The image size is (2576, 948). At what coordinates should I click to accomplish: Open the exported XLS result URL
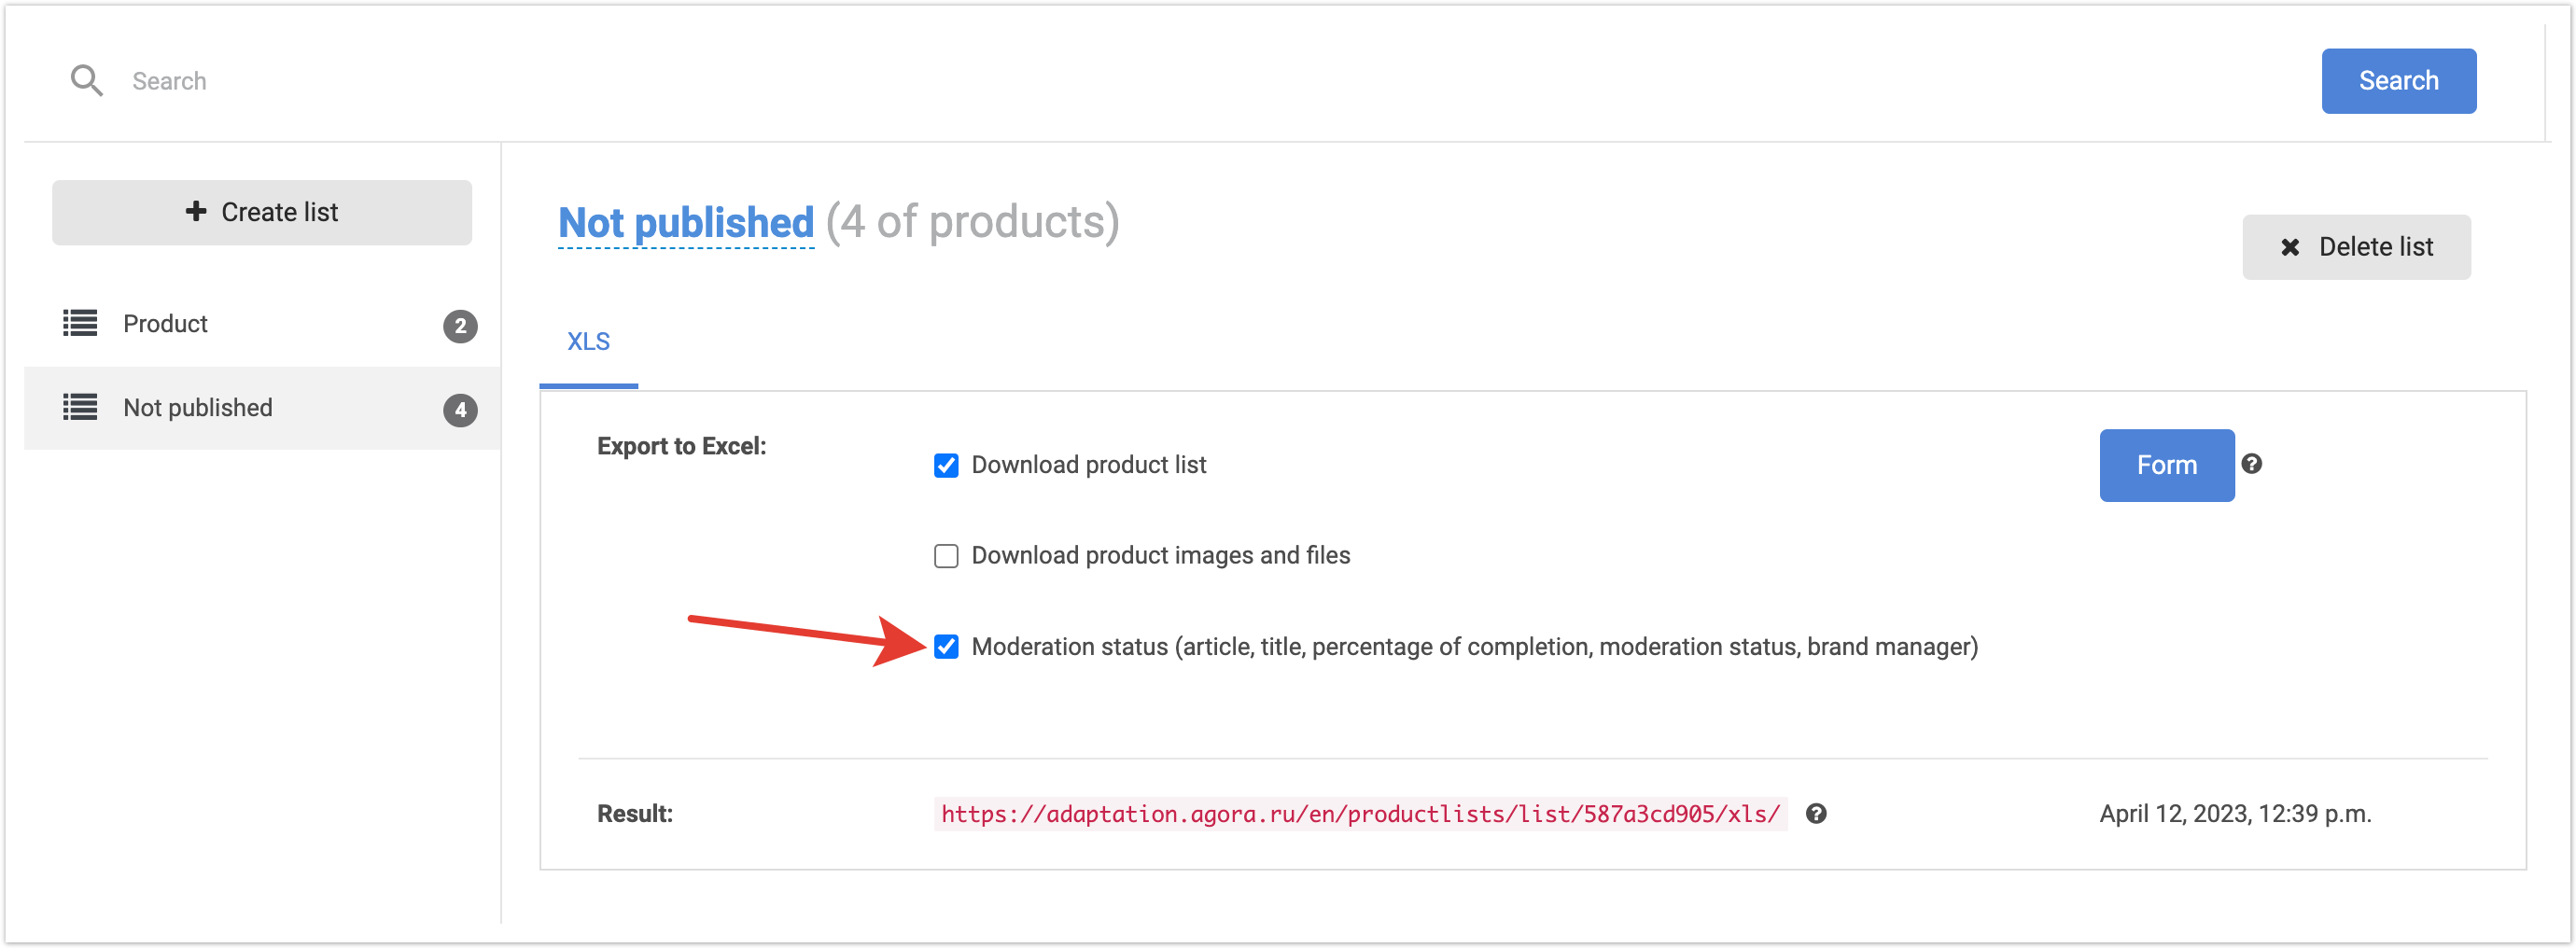(1359, 814)
